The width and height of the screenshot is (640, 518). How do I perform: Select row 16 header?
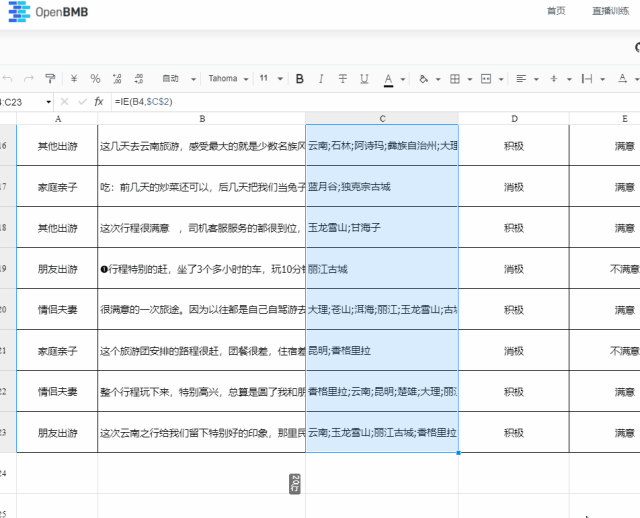[x=8, y=145]
